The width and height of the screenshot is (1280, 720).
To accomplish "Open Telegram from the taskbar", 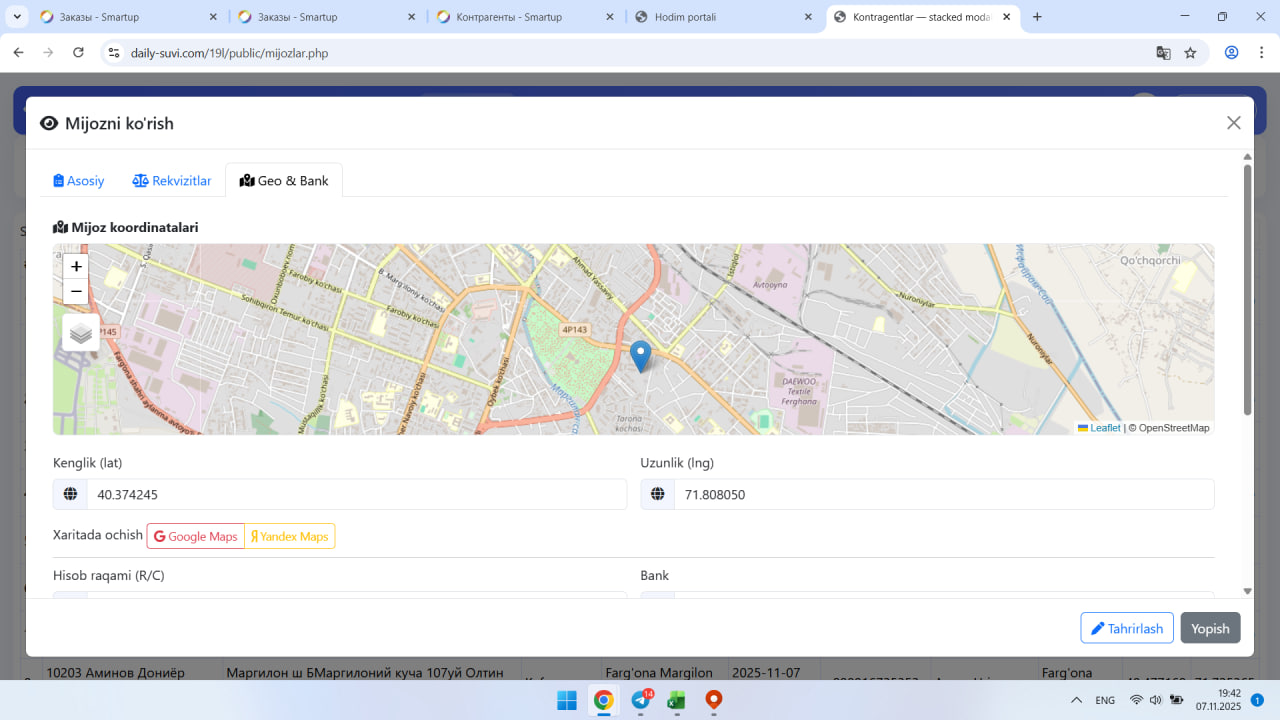I will pyautogui.click(x=641, y=700).
